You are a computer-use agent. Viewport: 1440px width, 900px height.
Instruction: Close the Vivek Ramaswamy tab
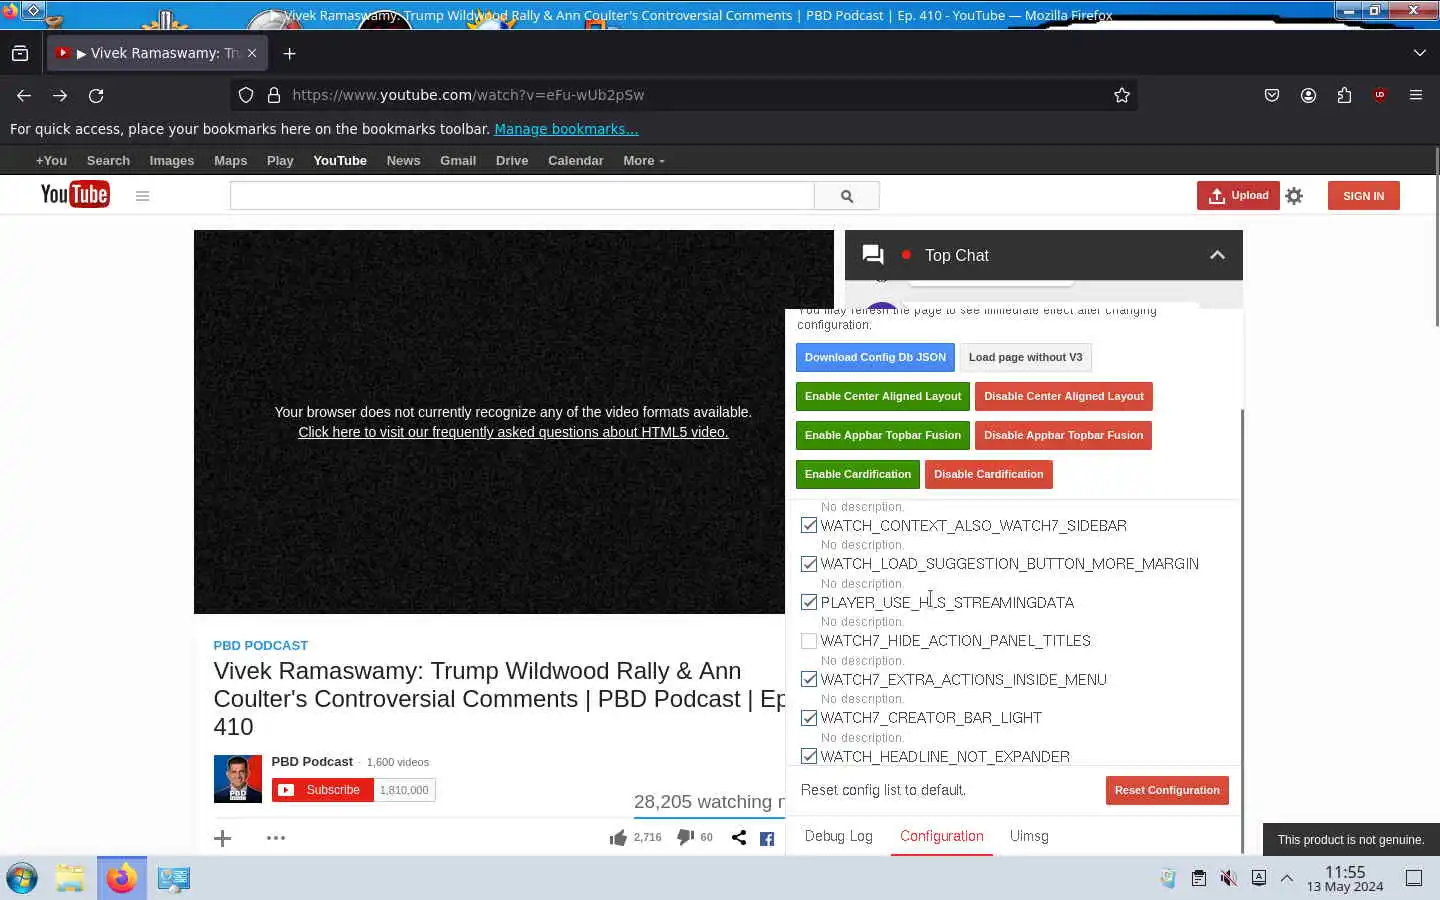click(252, 53)
